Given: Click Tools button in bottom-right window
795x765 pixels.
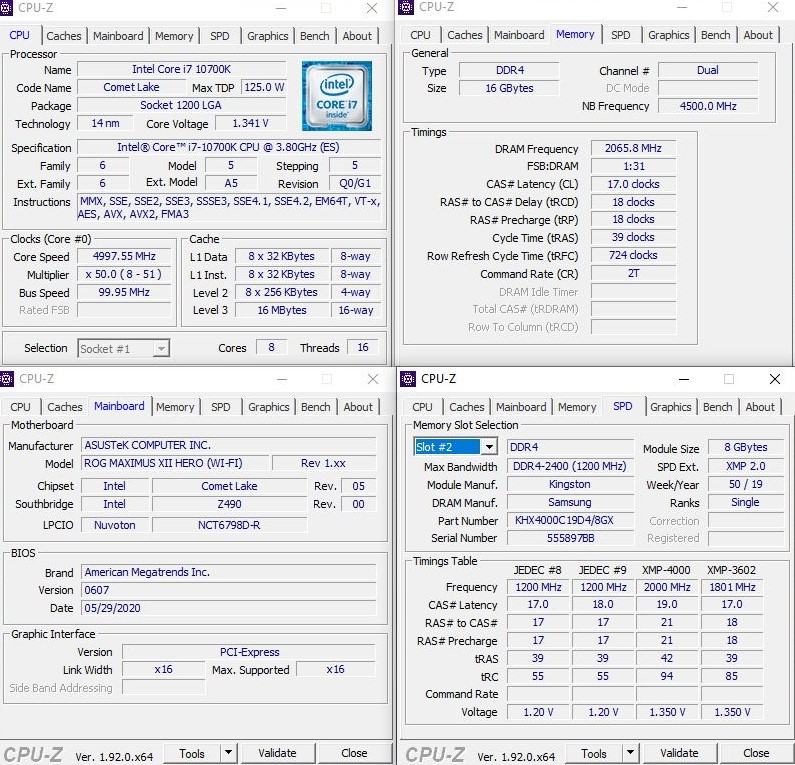Looking at the screenshot, I should click(594, 753).
